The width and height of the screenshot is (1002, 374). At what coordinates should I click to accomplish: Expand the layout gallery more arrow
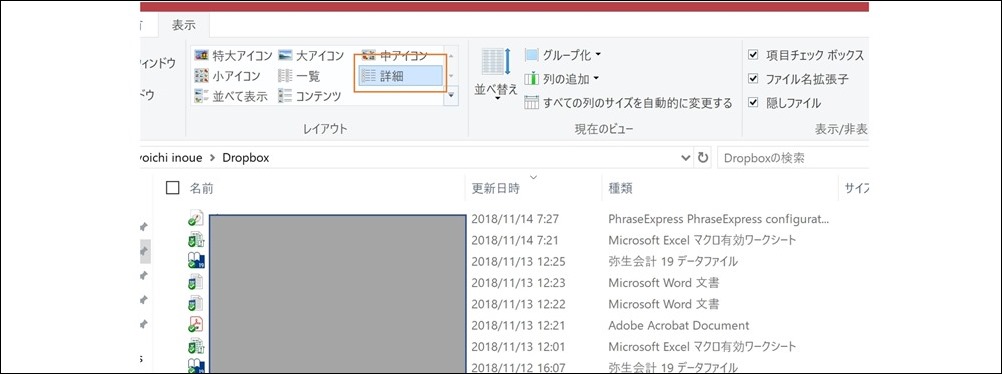point(452,96)
